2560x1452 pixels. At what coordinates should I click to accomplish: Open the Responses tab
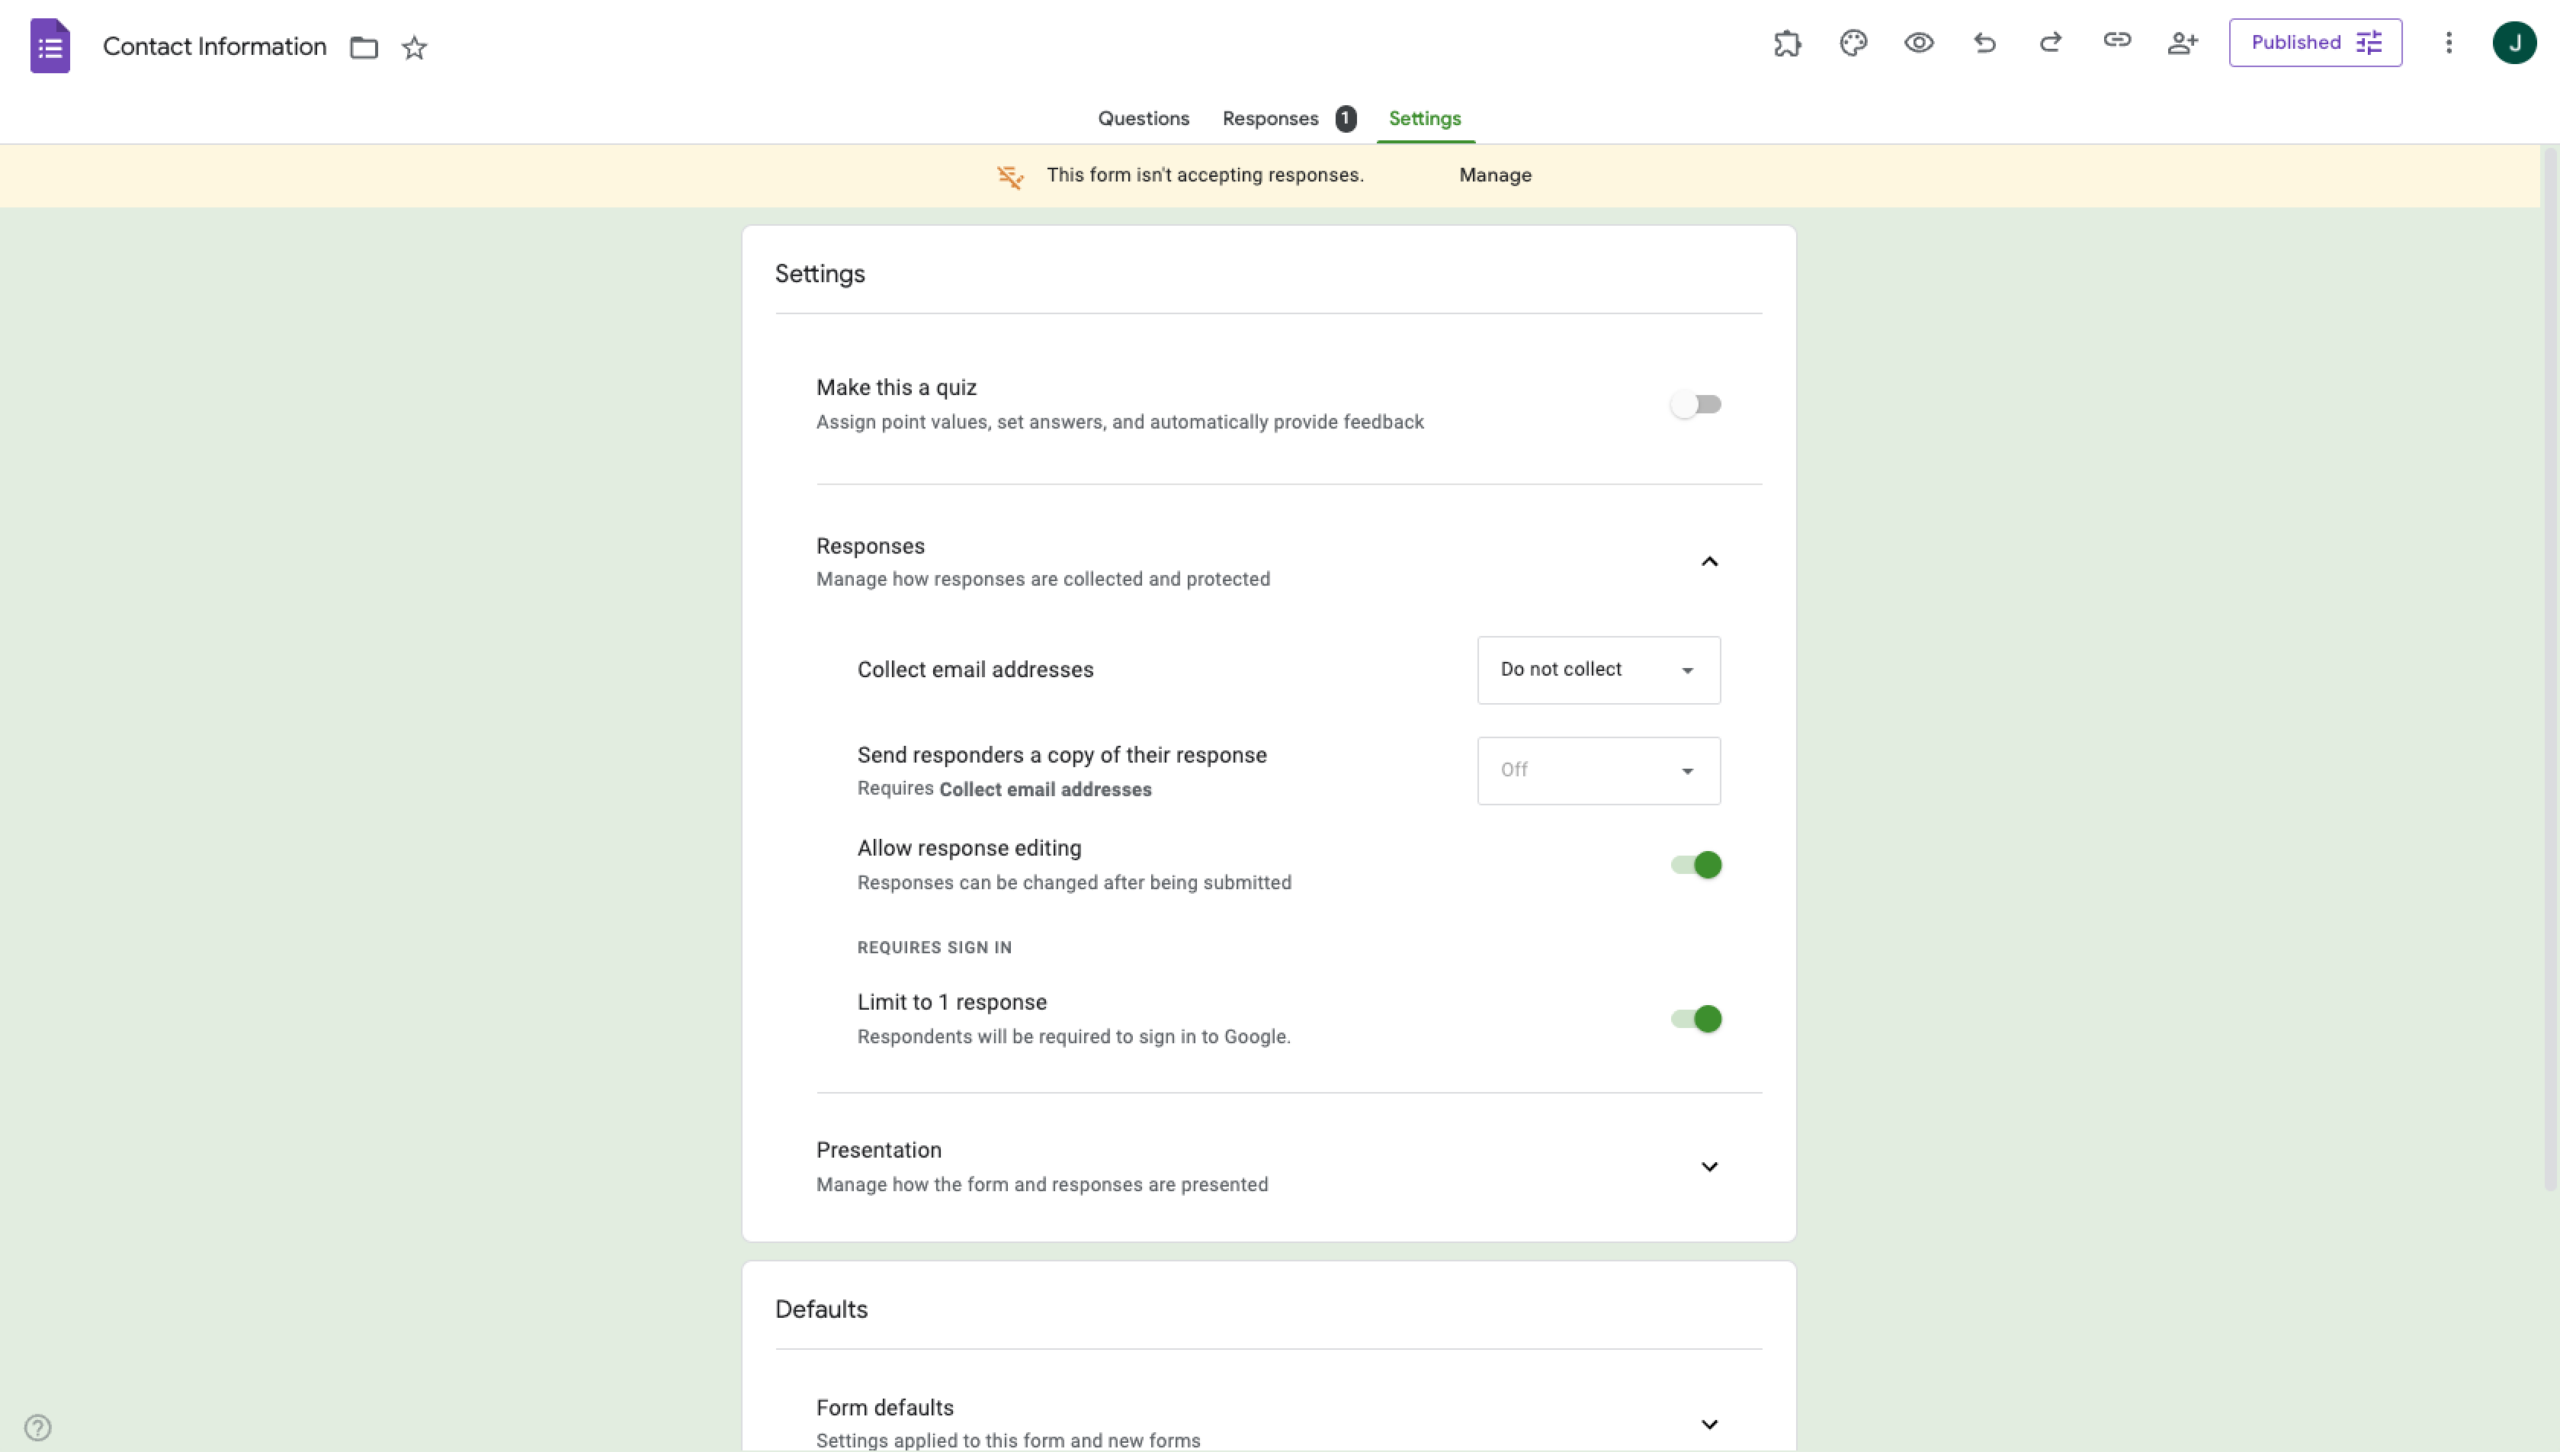[1270, 118]
